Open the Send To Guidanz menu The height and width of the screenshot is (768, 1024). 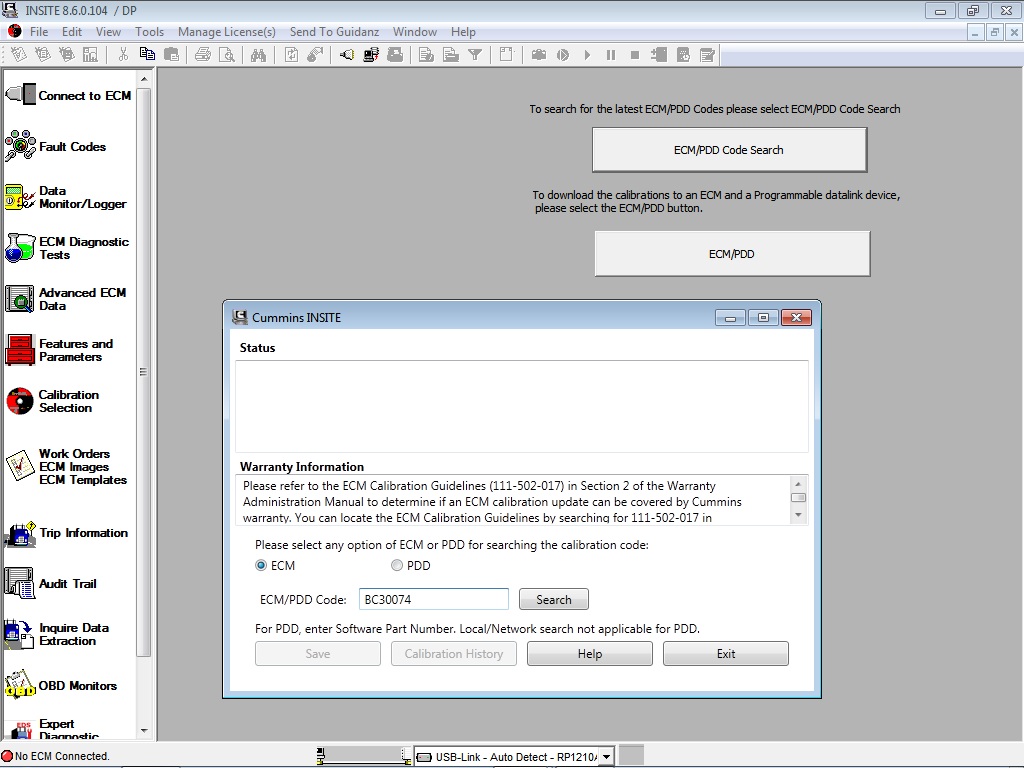click(x=334, y=31)
